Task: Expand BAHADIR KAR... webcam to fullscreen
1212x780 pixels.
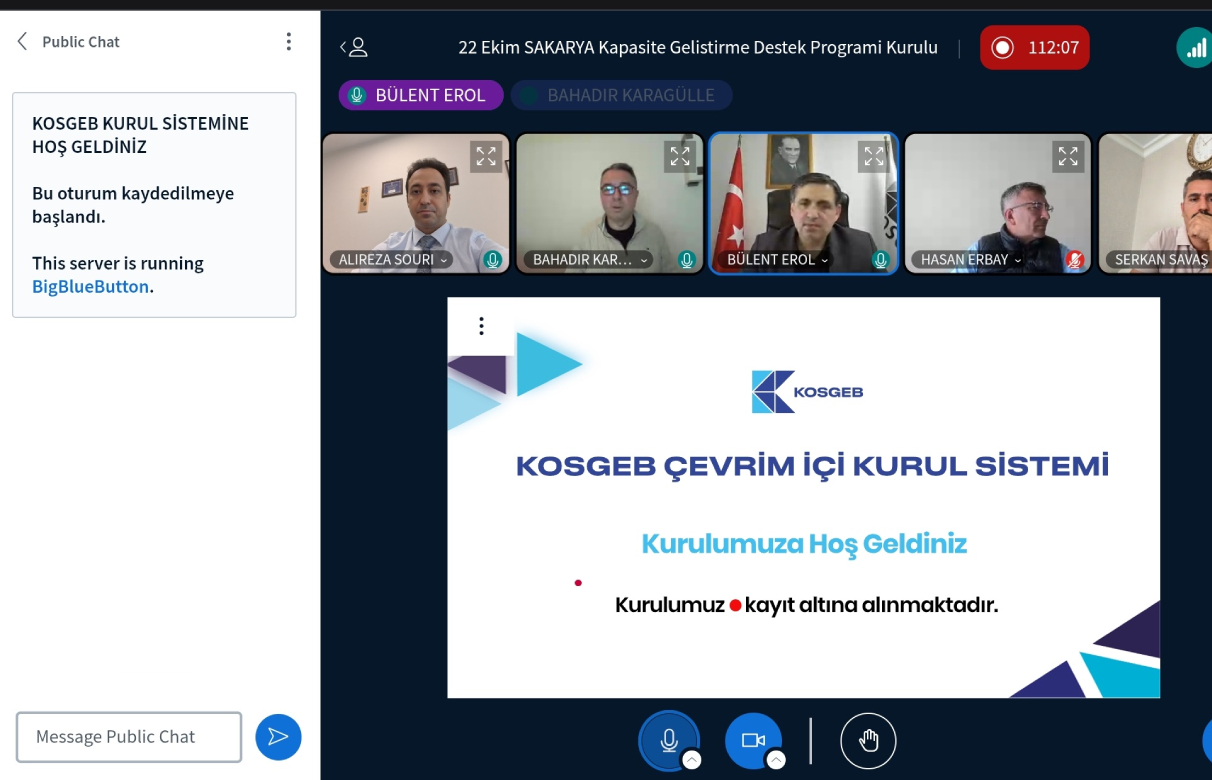Action: 680,156
